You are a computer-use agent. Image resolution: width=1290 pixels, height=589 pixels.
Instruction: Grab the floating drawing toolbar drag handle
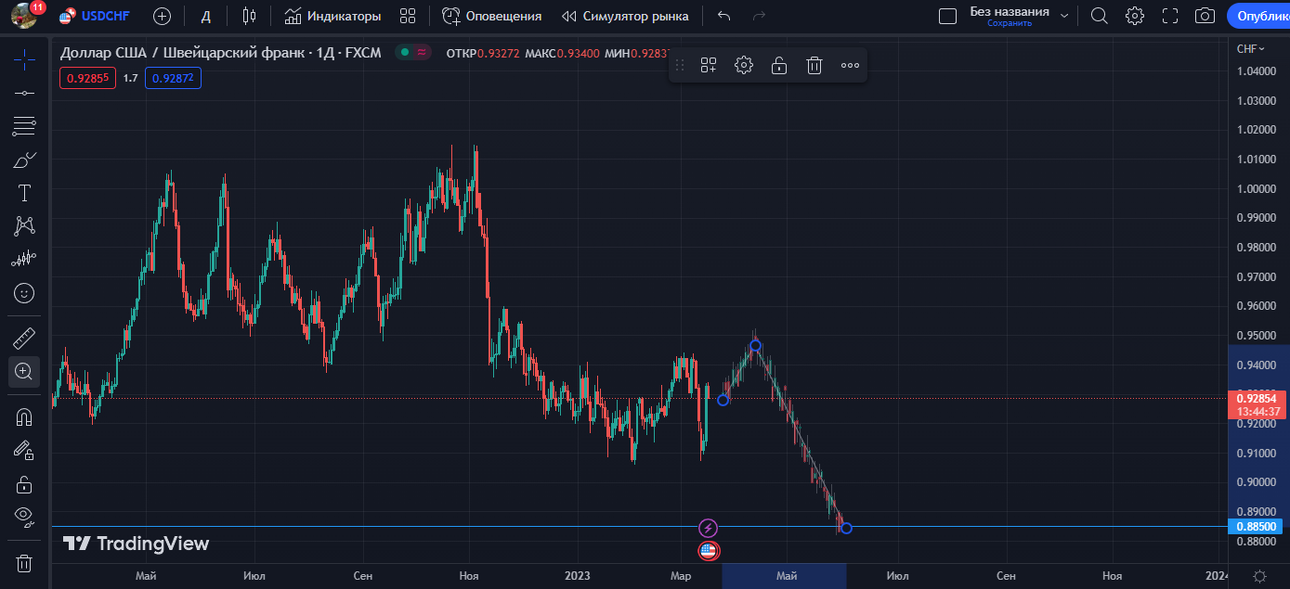click(x=680, y=65)
